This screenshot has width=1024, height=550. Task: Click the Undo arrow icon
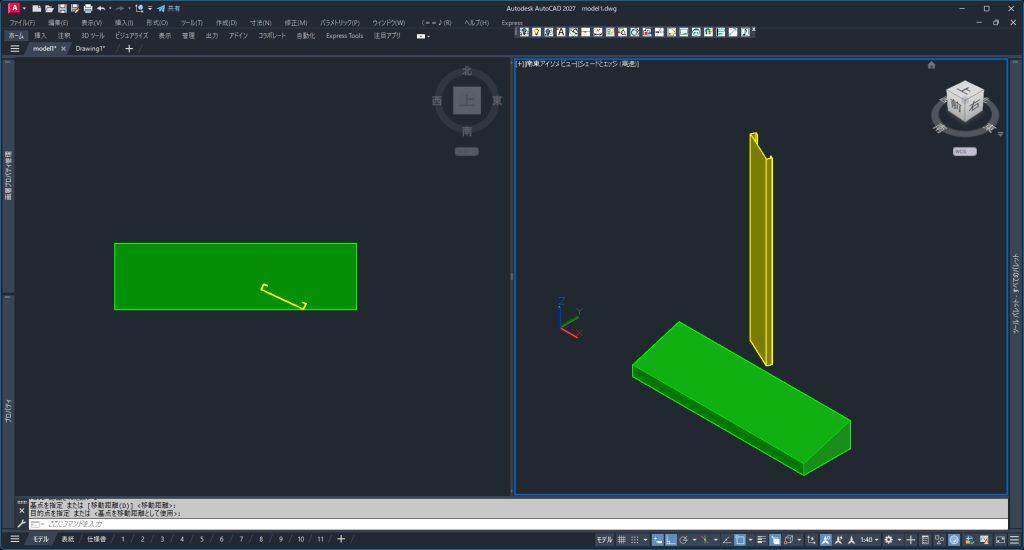click(101, 8)
